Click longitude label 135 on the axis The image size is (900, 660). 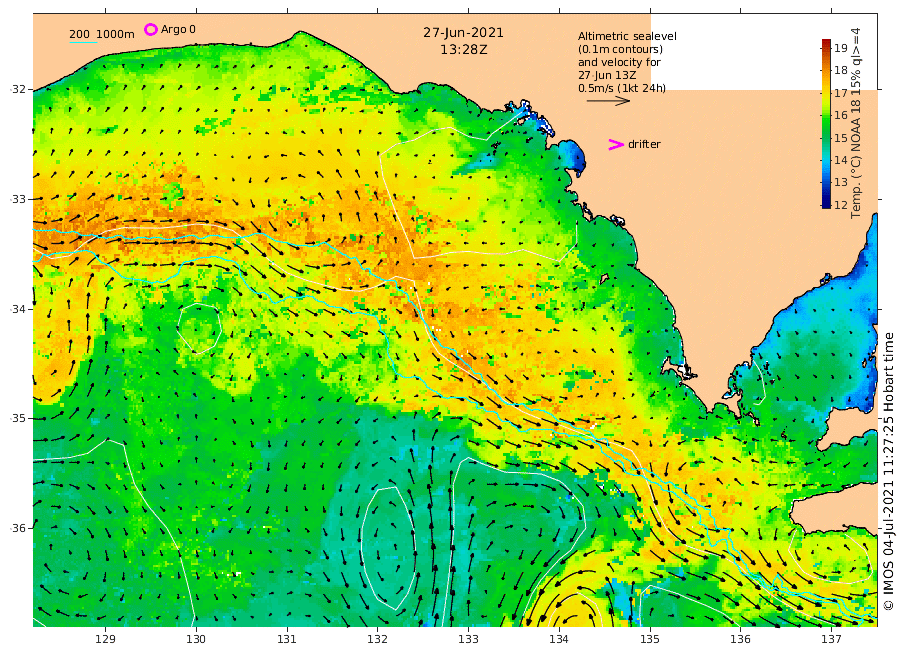(x=650, y=639)
